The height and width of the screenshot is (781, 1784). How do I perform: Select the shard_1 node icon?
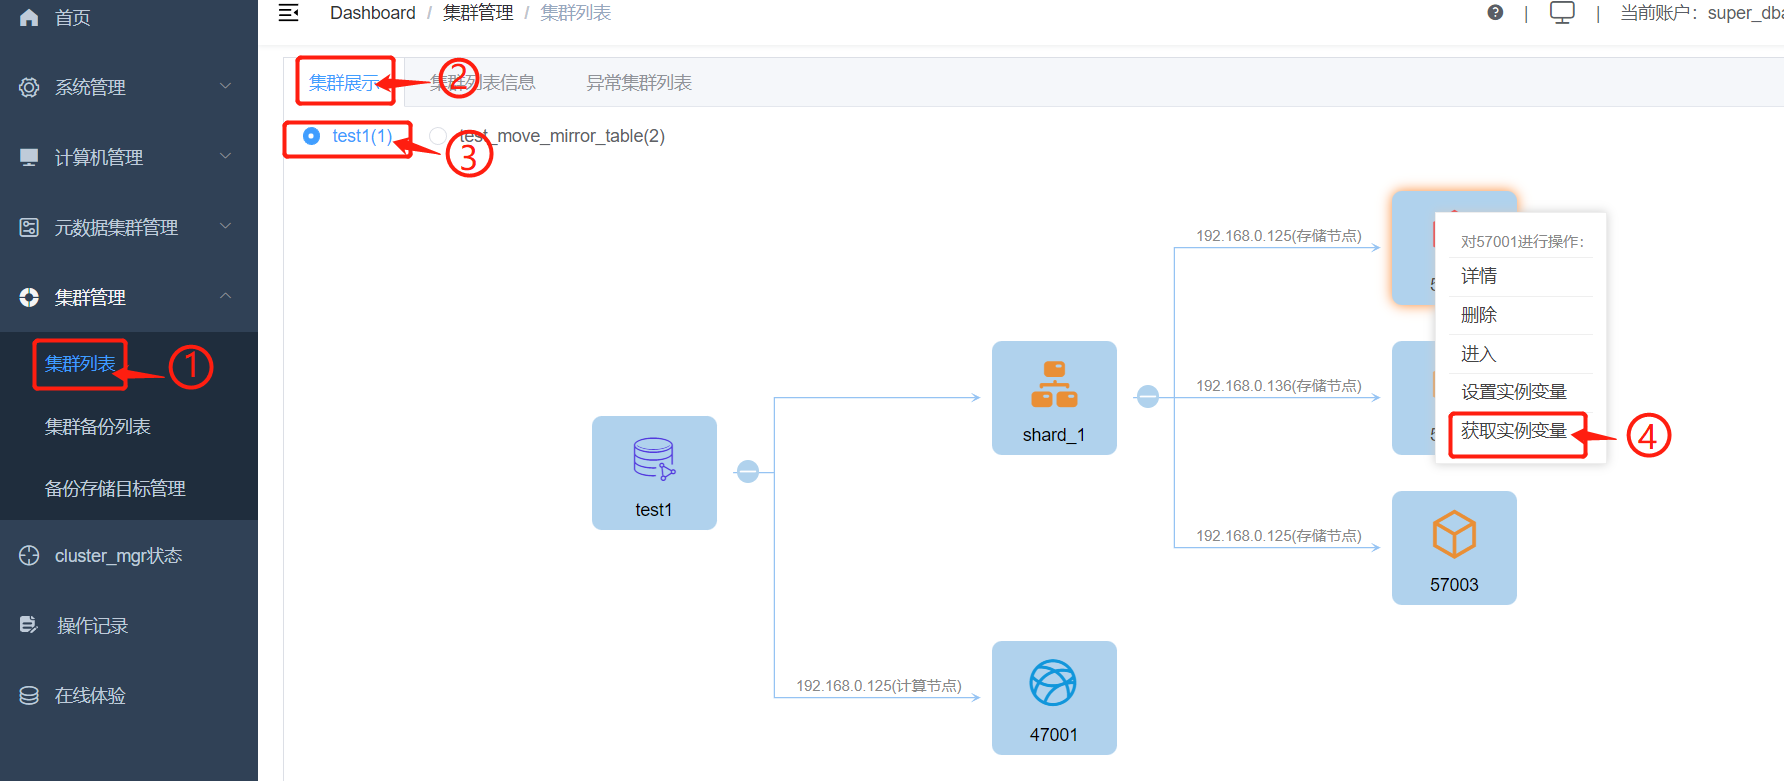[1054, 385]
